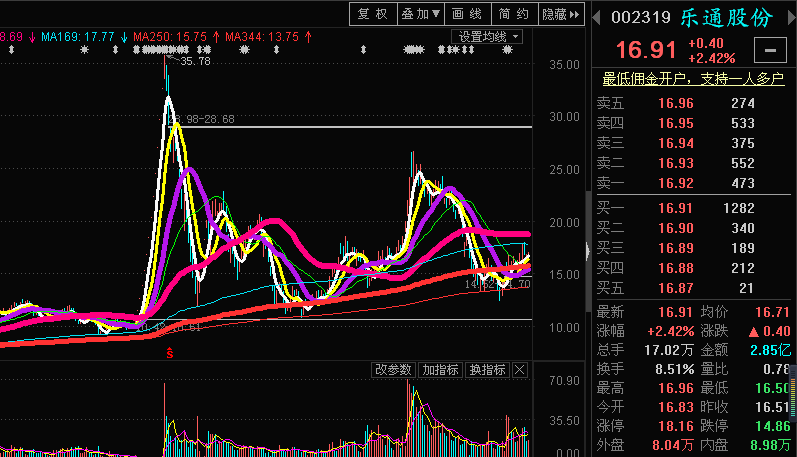797x457 pixels.
Task: Click the MA169: 17.77 label
Action: coord(78,37)
